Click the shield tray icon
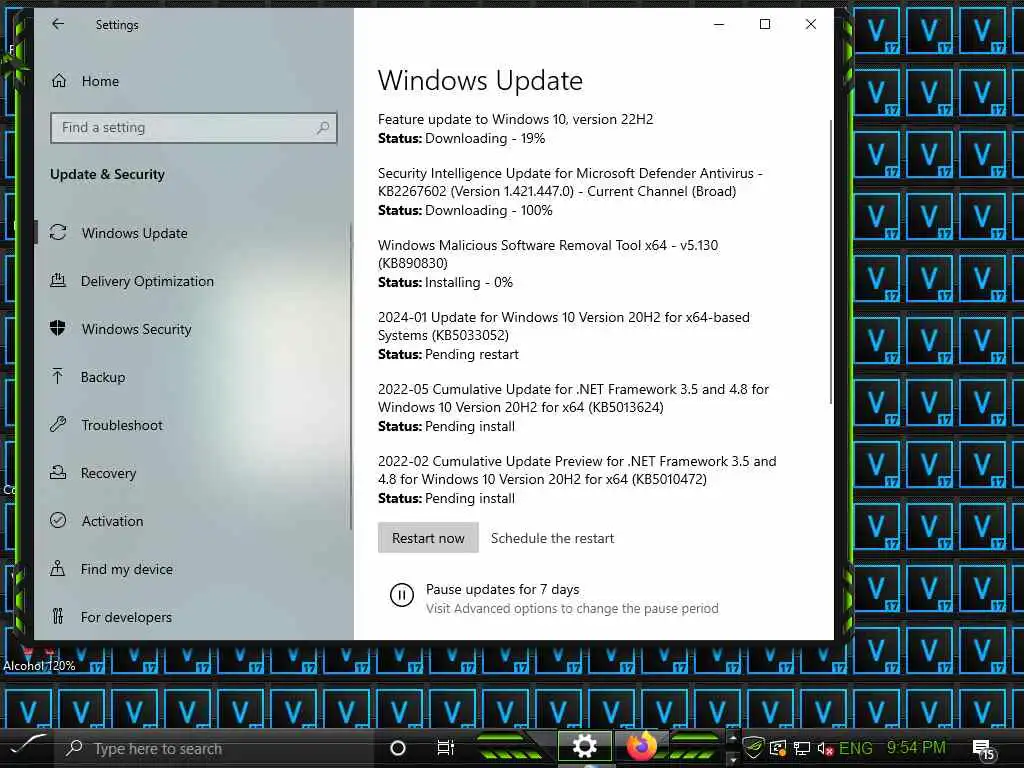Image resolution: width=1024 pixels, height=768 pixels. click(x=753, y=748)
